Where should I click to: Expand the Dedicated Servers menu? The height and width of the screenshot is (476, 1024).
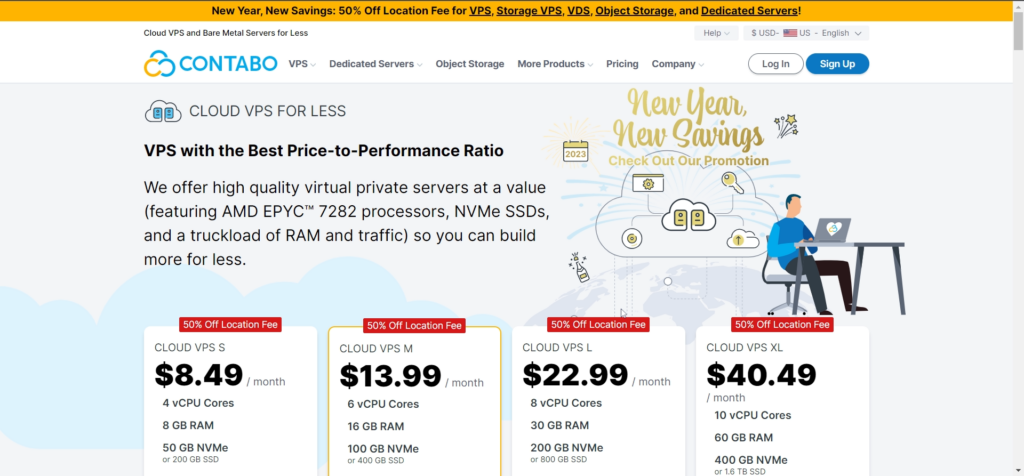[376, 64]
